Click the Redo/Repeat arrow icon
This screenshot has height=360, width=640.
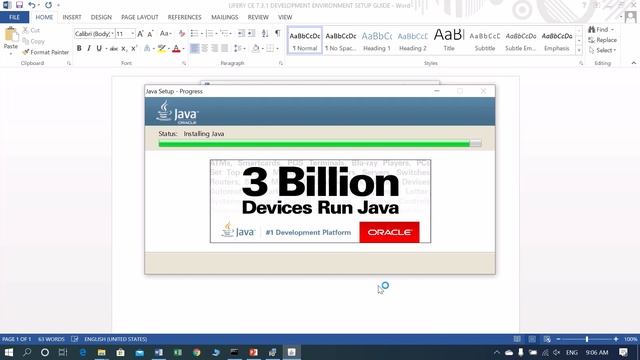pos(48,5)
